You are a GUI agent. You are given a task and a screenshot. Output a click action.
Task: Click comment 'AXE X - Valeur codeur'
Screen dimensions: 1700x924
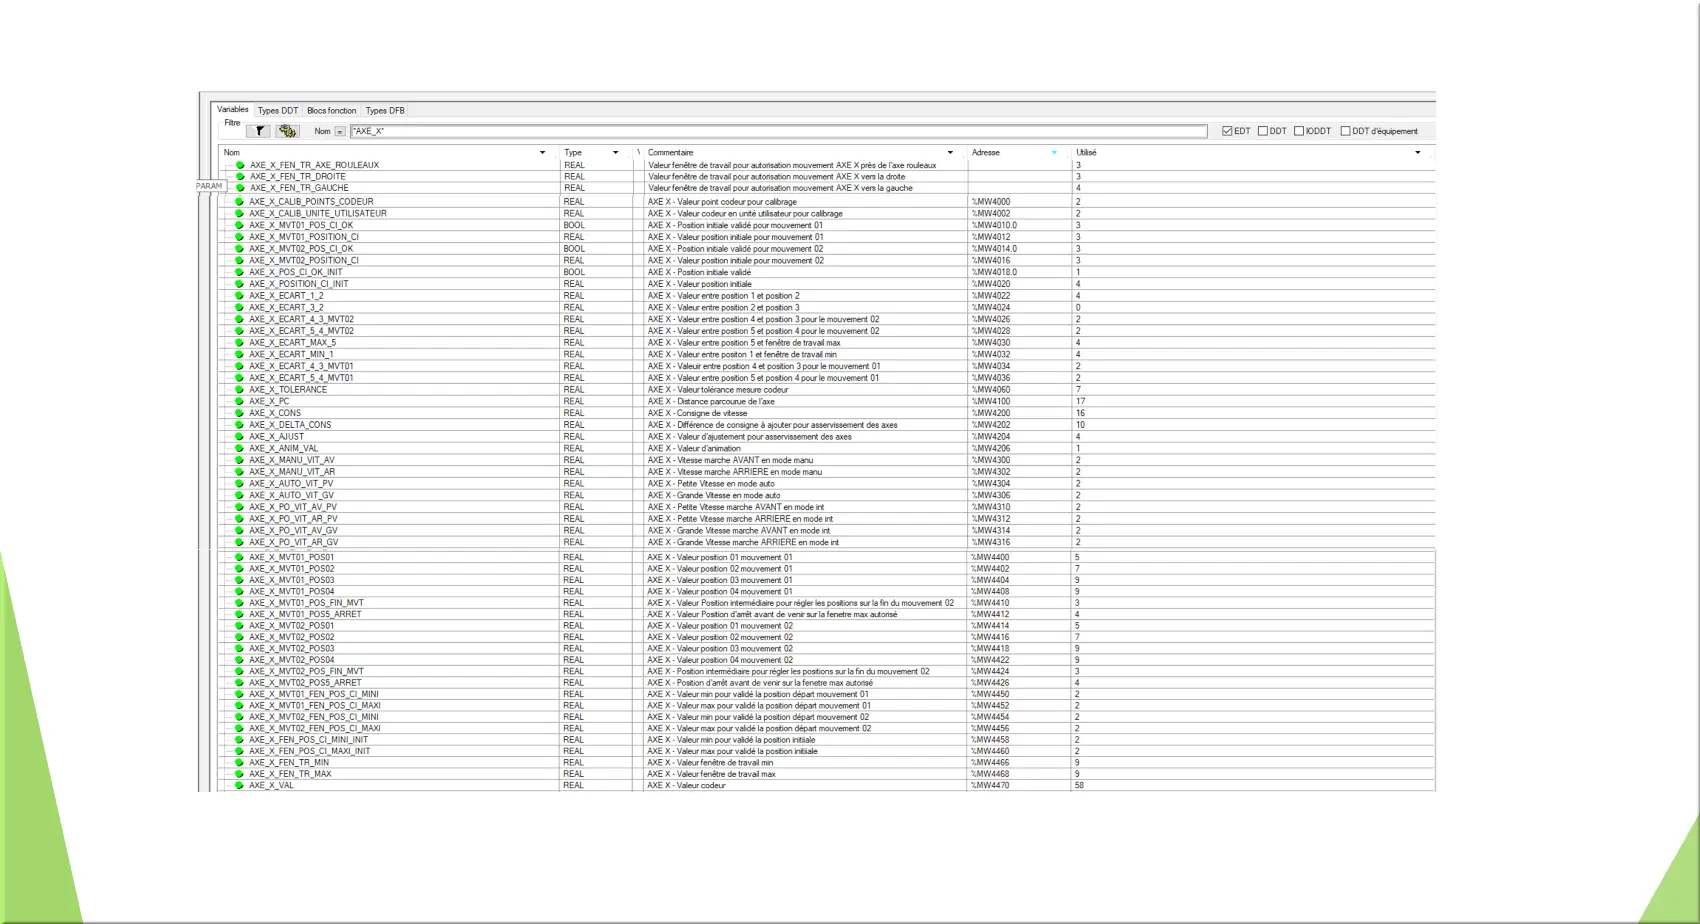tap(686, 786)
